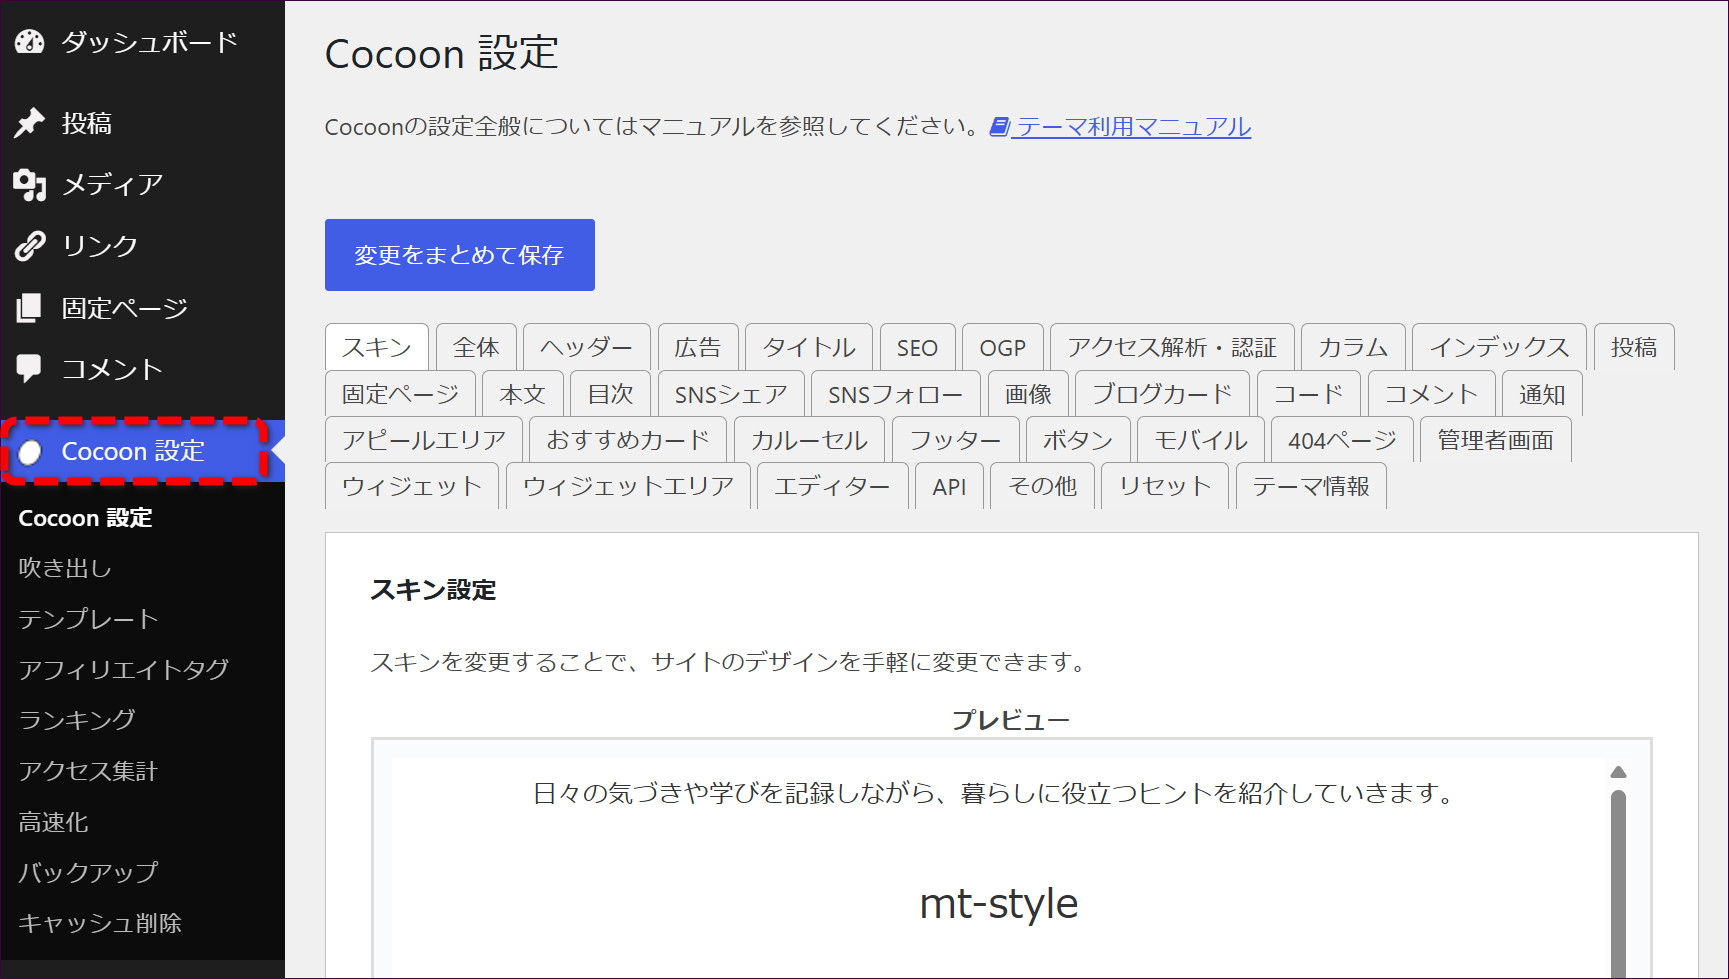Switch to the 全体 tab
Viewport: 1729px width, 979px height.
(x=476, y=347)
